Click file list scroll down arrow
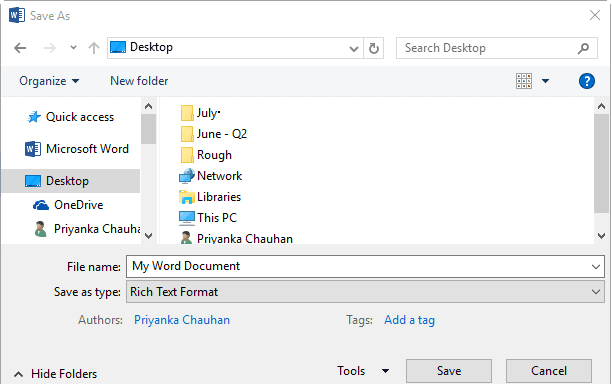The height and width of the screenshot is (384, 612). coord(601,236)
